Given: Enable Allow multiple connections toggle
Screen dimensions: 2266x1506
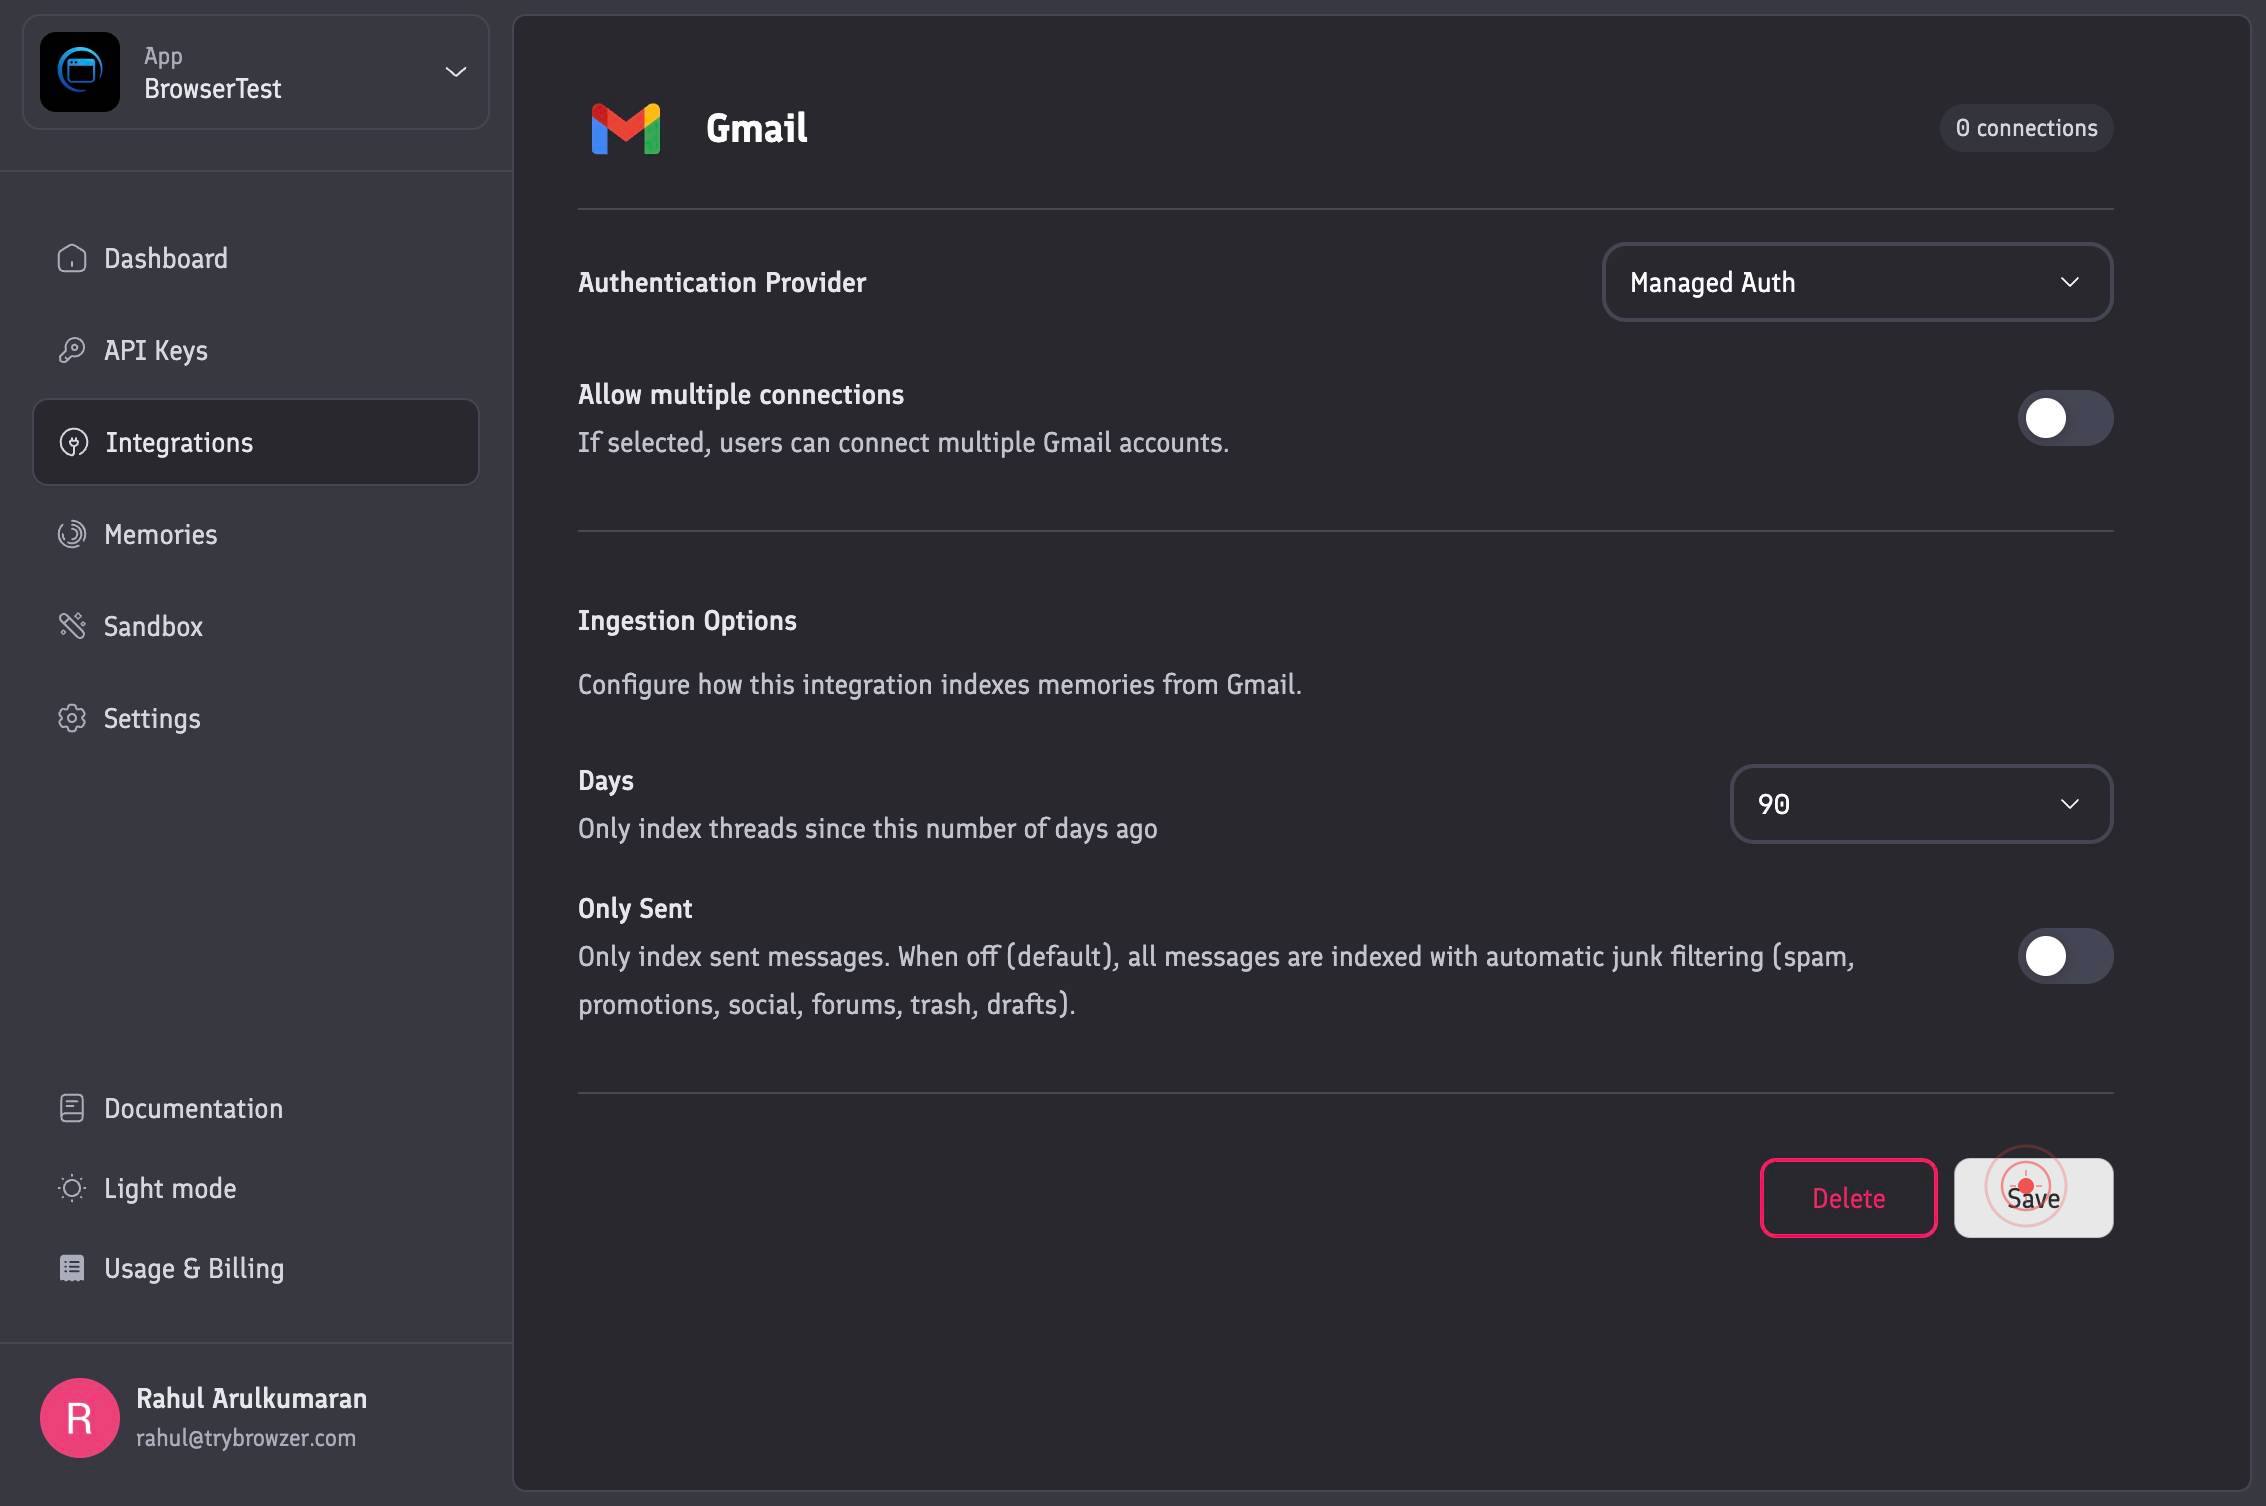Looking at the screenshot, I should point(2065,418).
